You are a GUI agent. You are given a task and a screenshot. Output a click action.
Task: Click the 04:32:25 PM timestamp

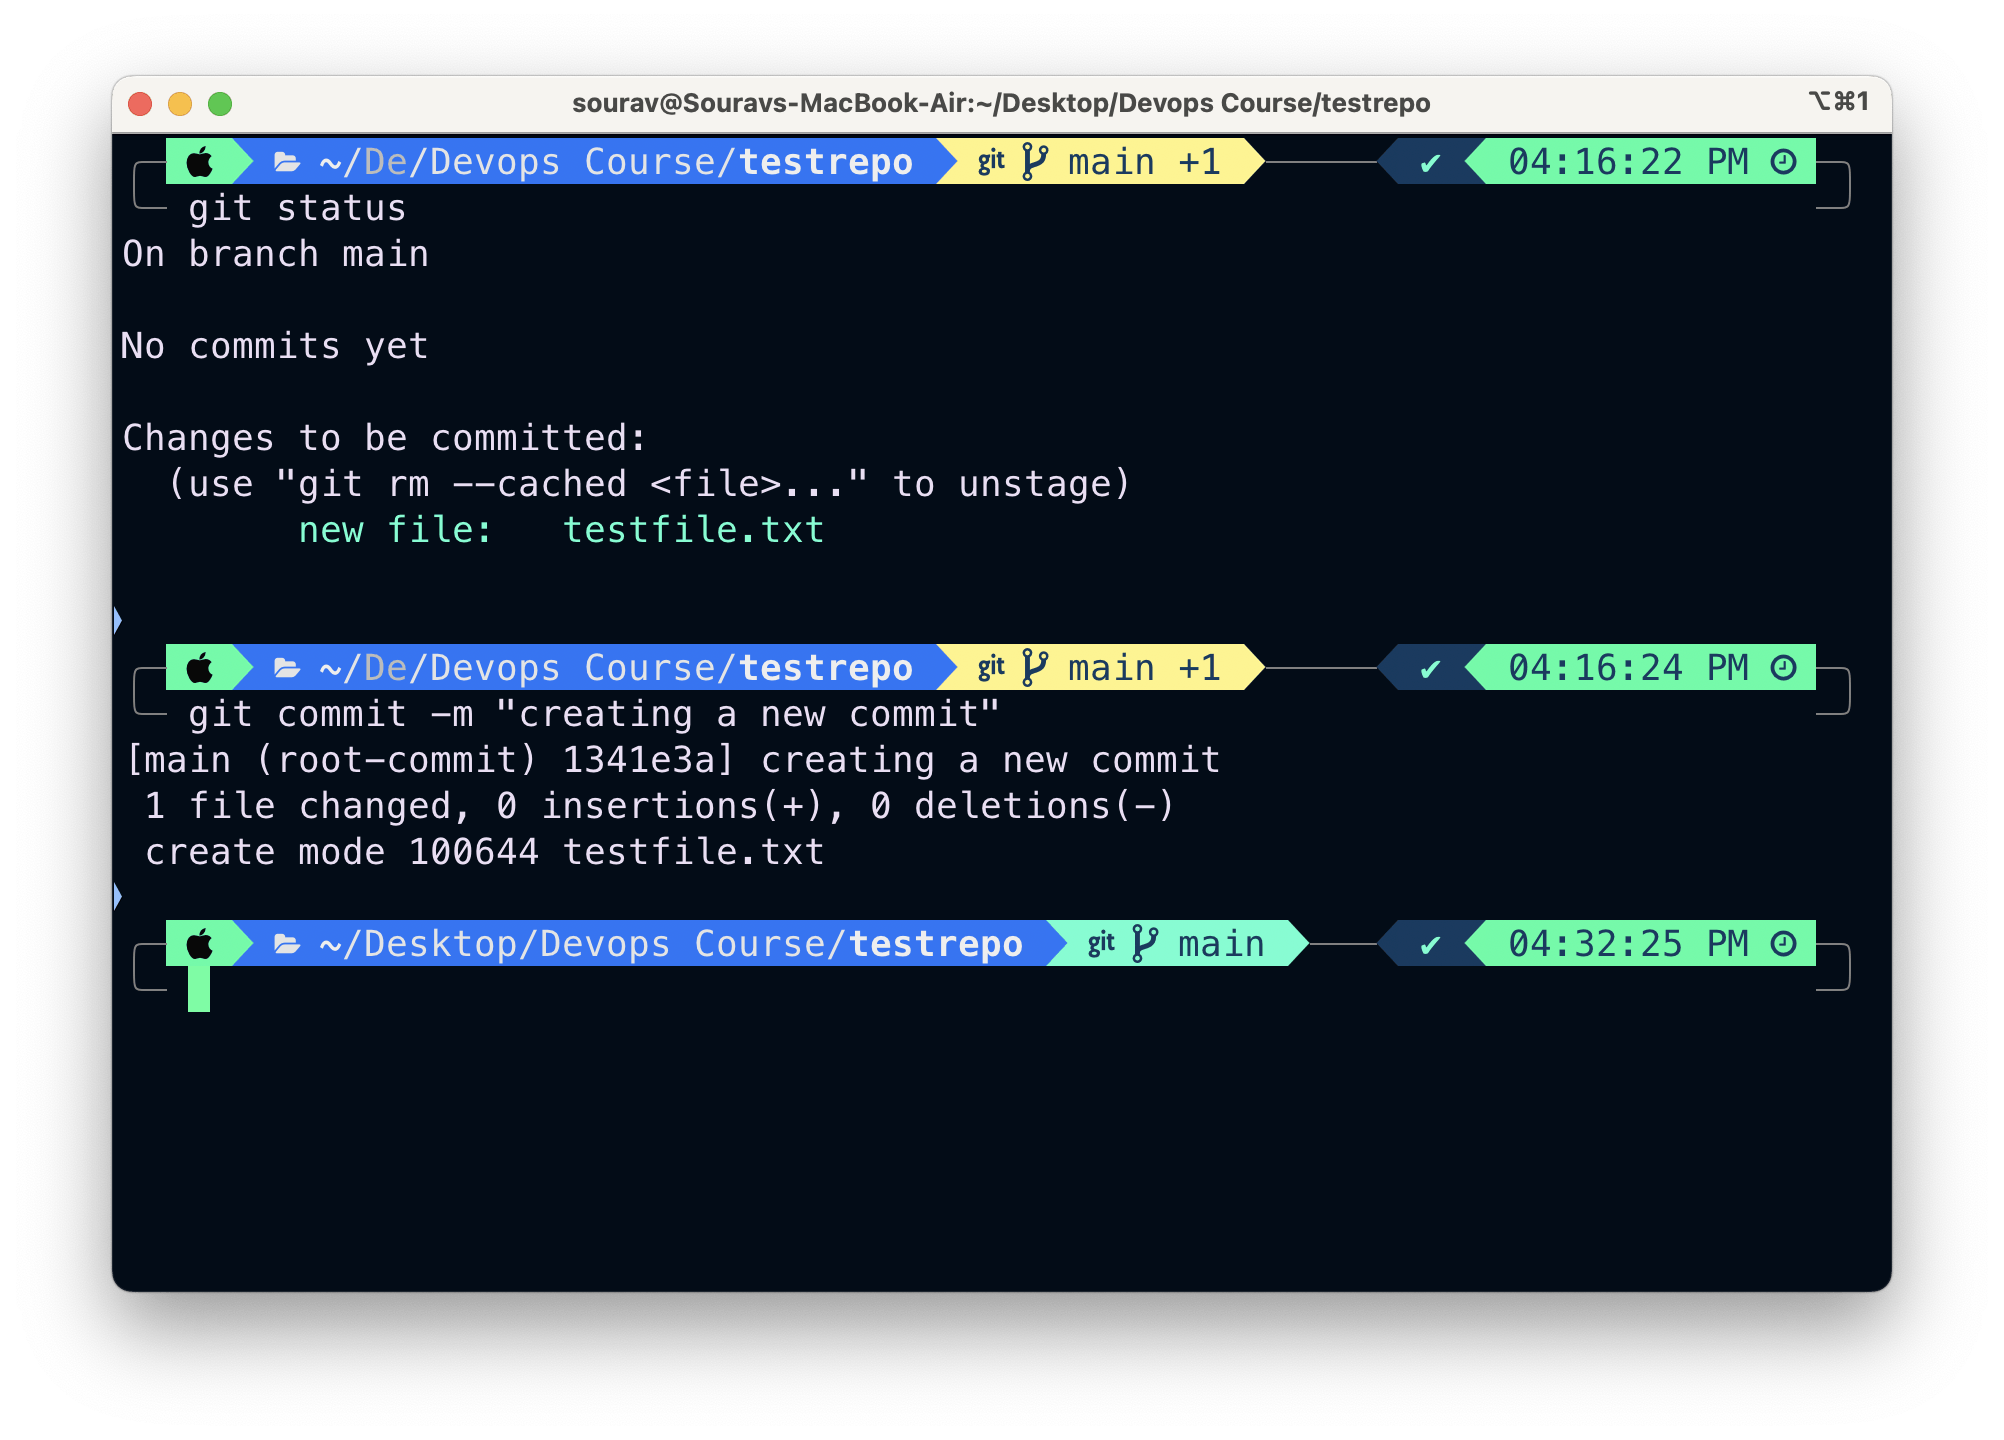(1628, 944)
